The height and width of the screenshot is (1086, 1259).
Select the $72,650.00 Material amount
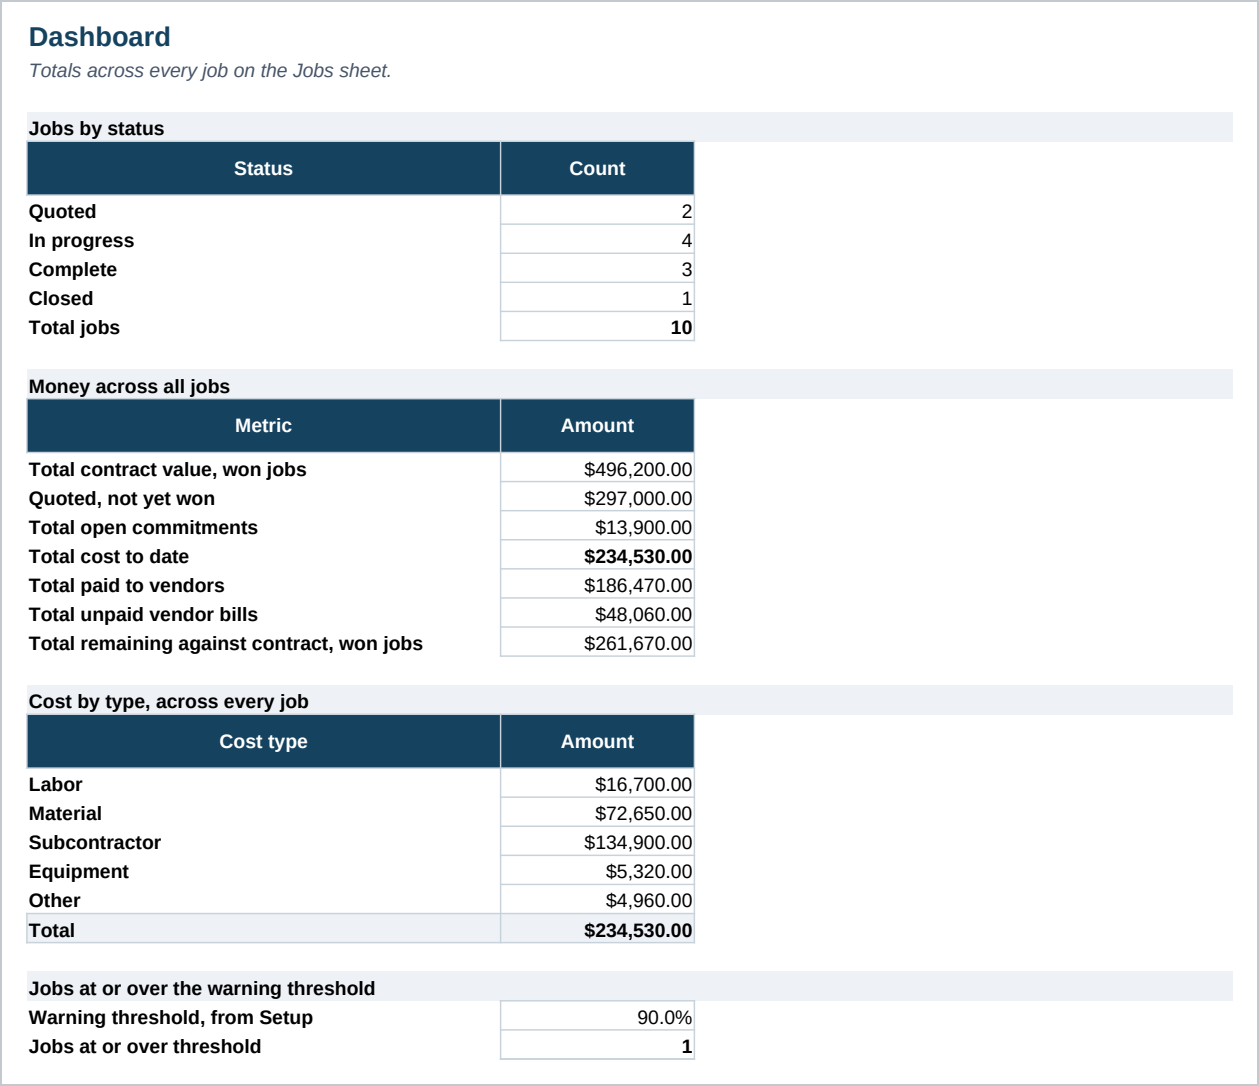(x=597, y=813)
